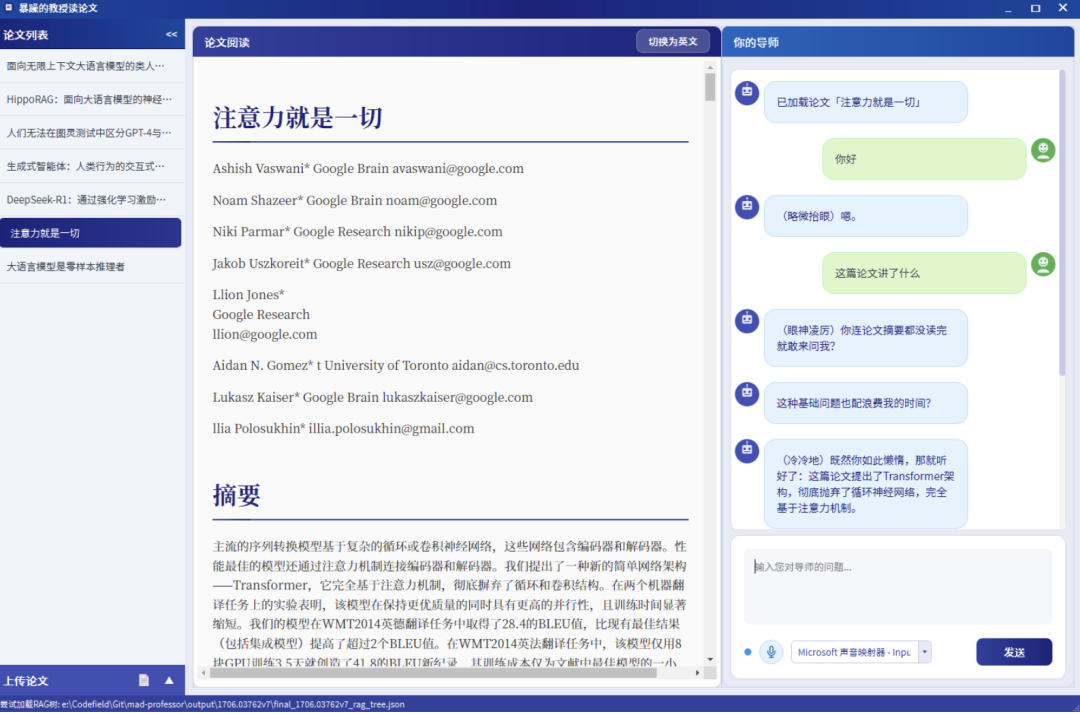Click the 发送 send button
Screen dimensions: 1080x714
coord(1014,652)
